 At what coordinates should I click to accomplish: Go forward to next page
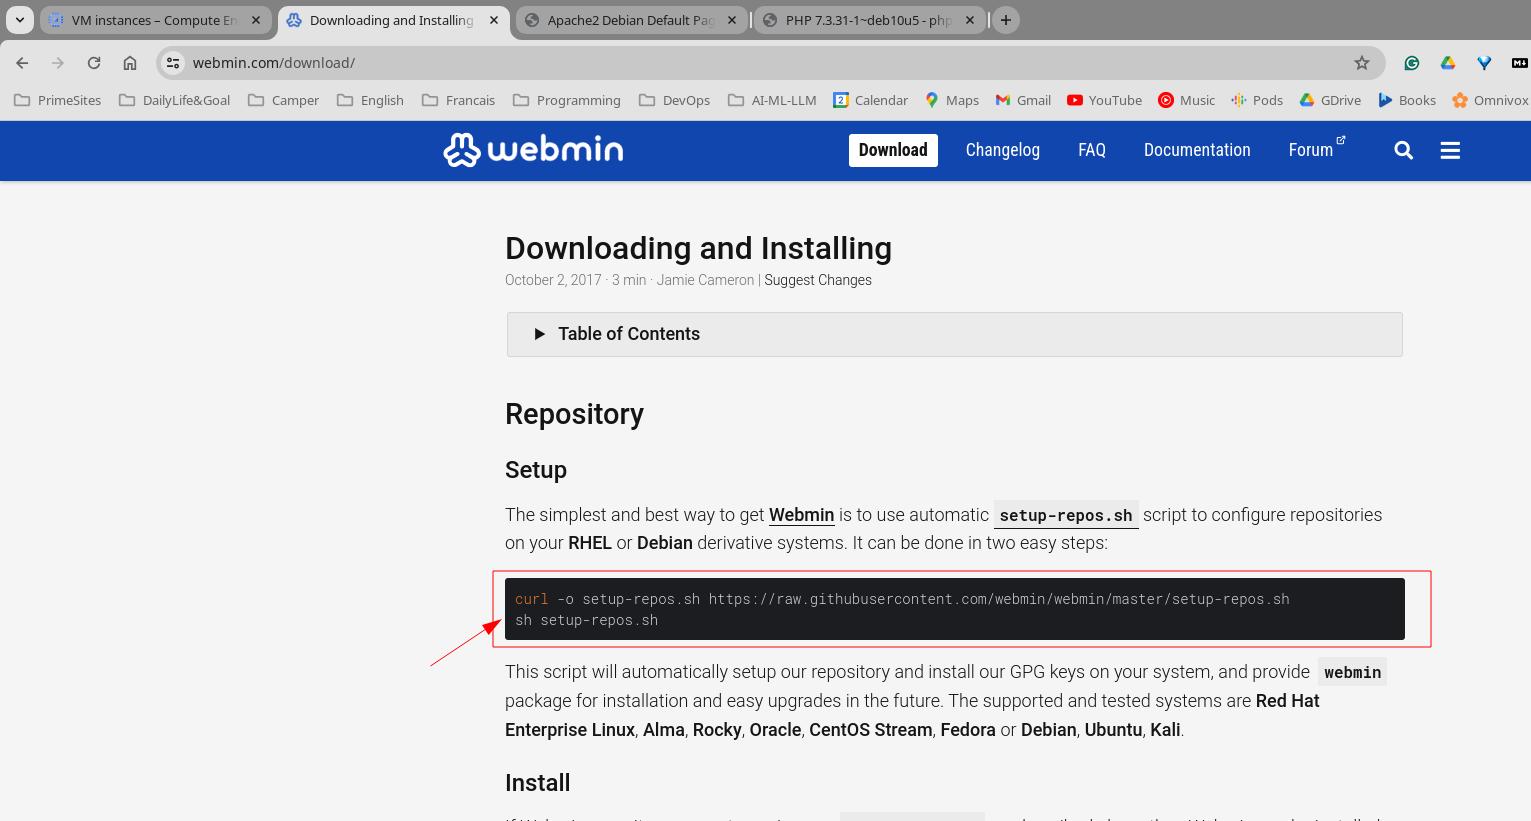click(x=58, y=63)
